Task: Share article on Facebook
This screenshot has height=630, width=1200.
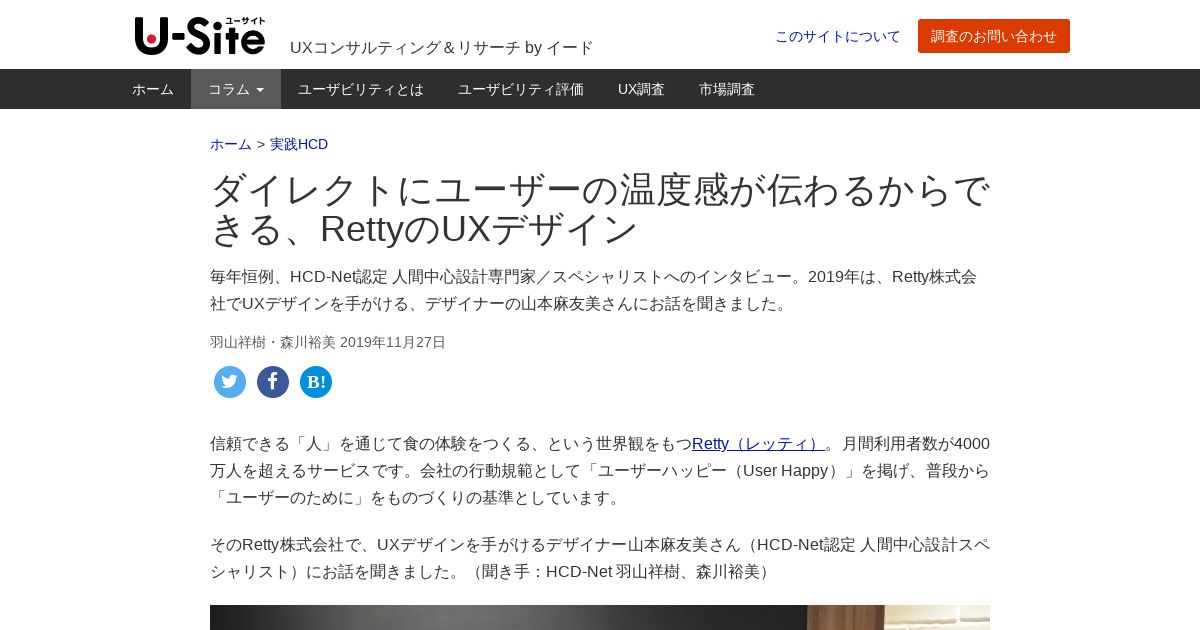Action: coord(273,382)
